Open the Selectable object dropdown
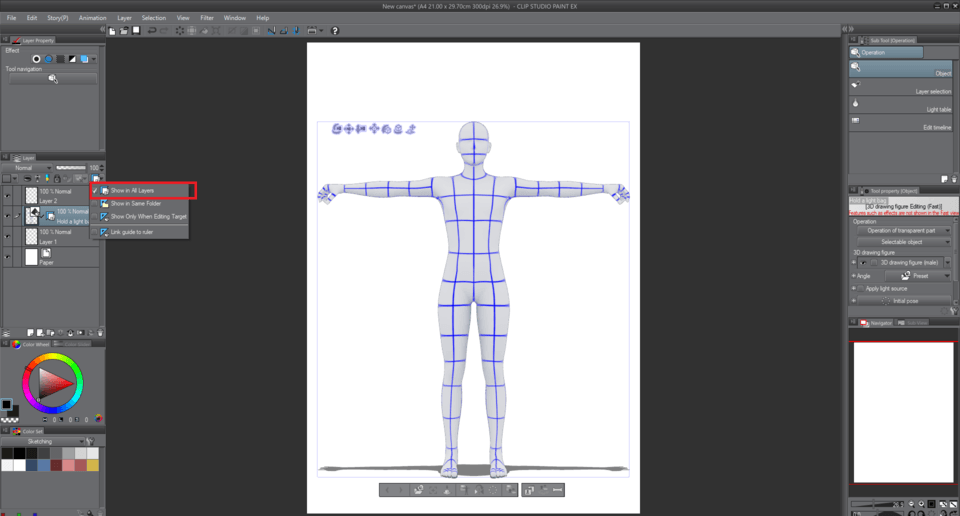960x516 pixels. tap(904, 242)
